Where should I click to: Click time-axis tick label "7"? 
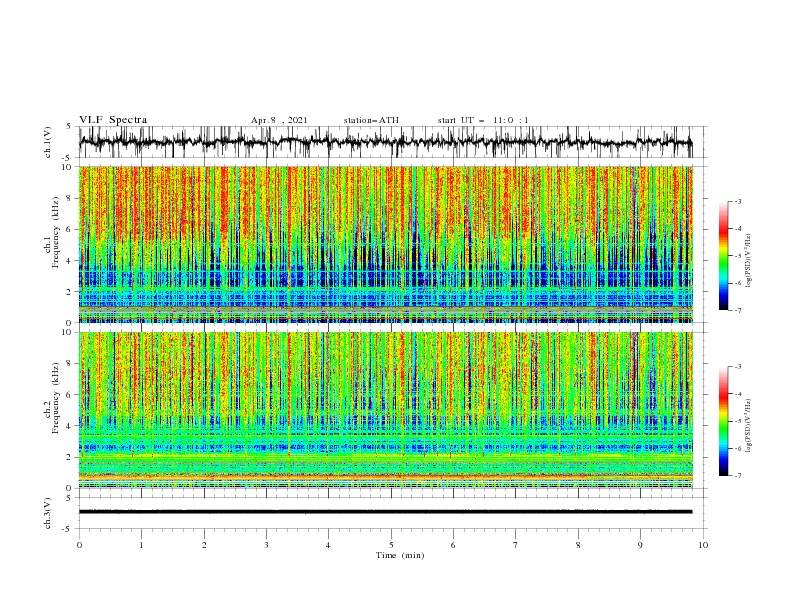(516, 545)
